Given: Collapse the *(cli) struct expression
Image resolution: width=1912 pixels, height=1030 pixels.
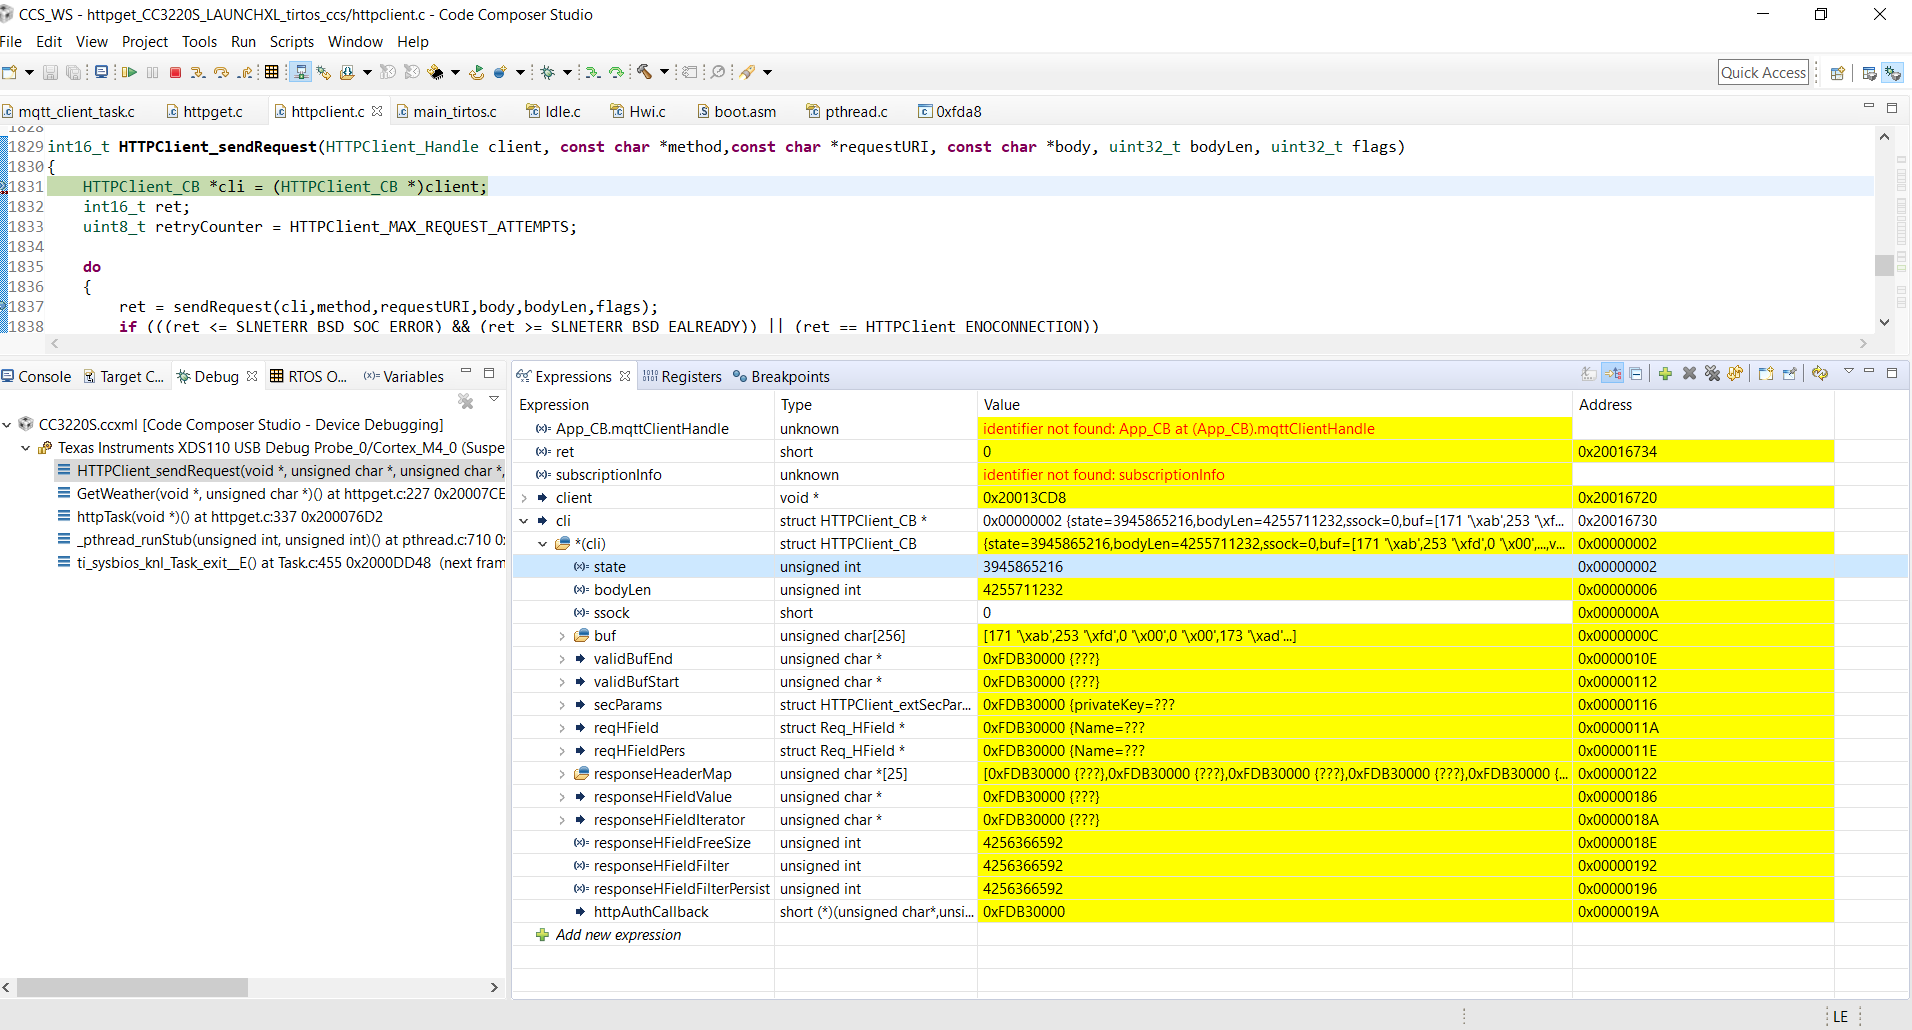Looking at the screenshot, I should coord(543,544).
